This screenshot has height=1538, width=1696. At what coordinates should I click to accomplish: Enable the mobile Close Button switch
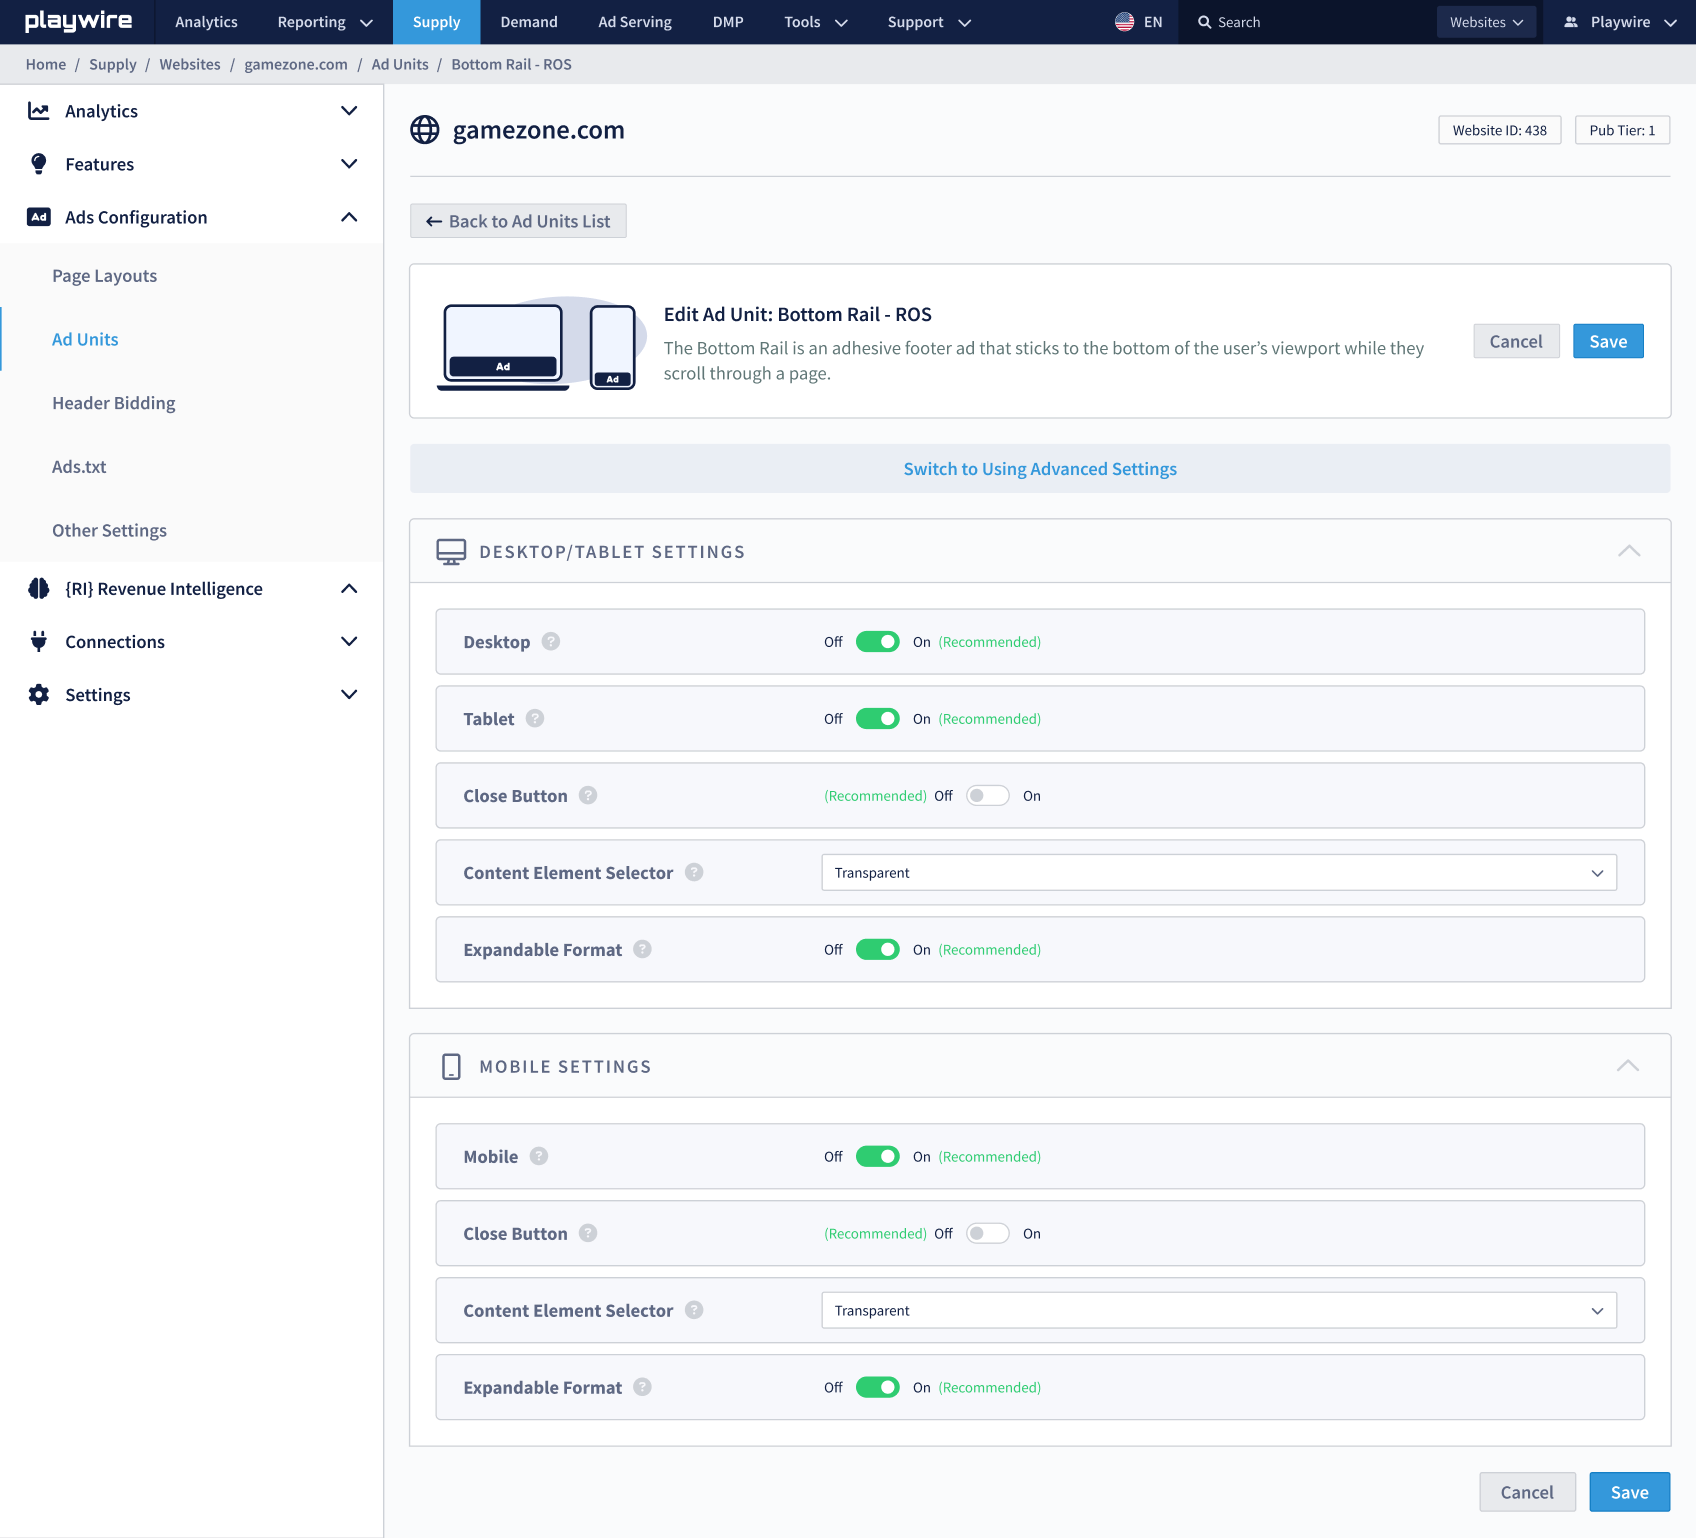(x=988, y=1234)
